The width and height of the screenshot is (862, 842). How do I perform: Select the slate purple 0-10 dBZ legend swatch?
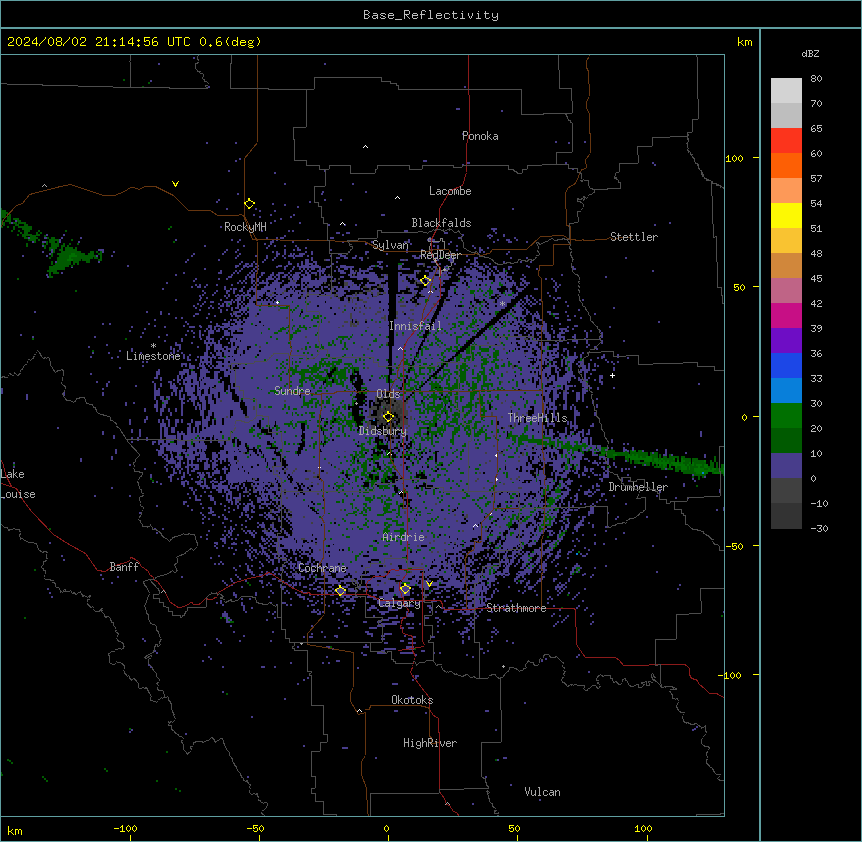point(786,466)
